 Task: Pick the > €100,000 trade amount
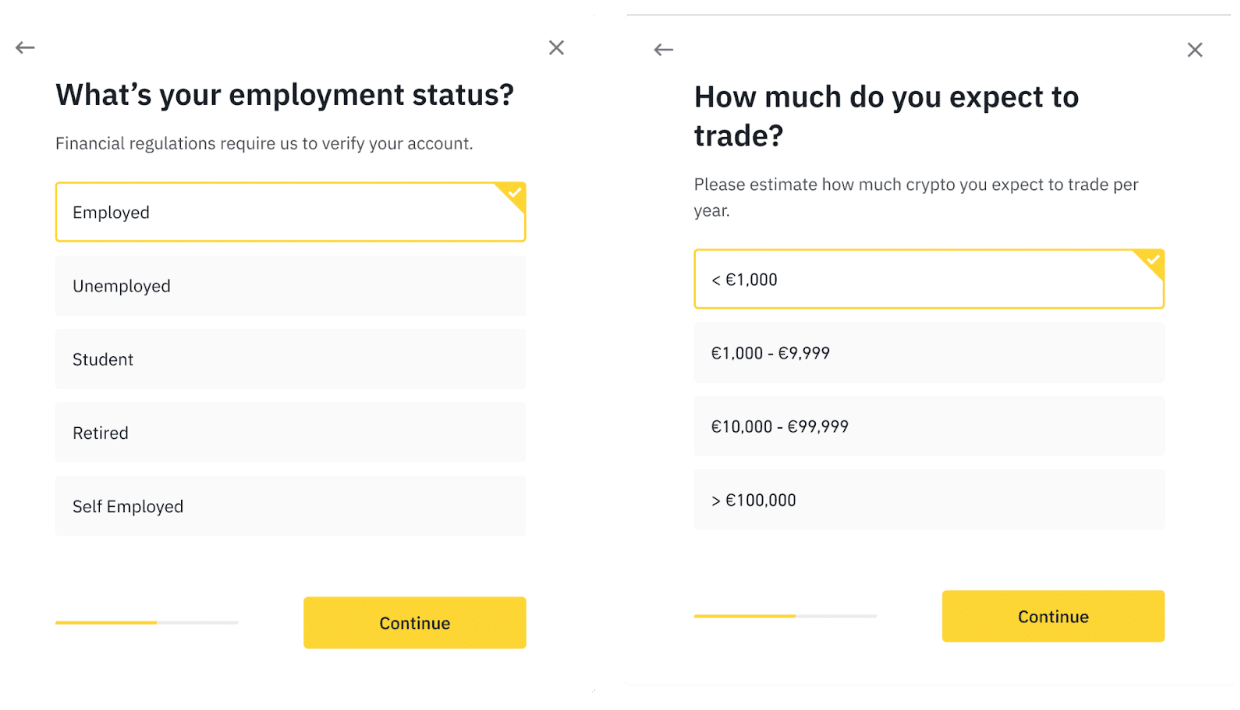928,500
